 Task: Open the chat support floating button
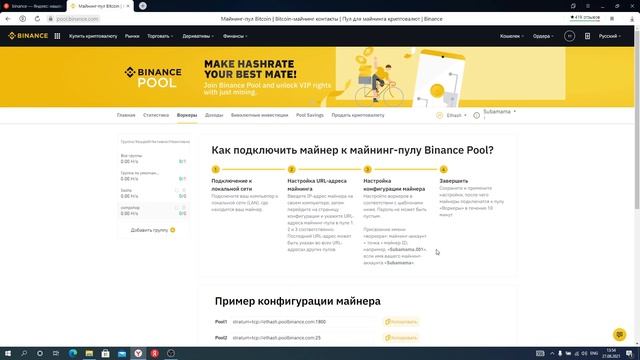coord(620,334)
